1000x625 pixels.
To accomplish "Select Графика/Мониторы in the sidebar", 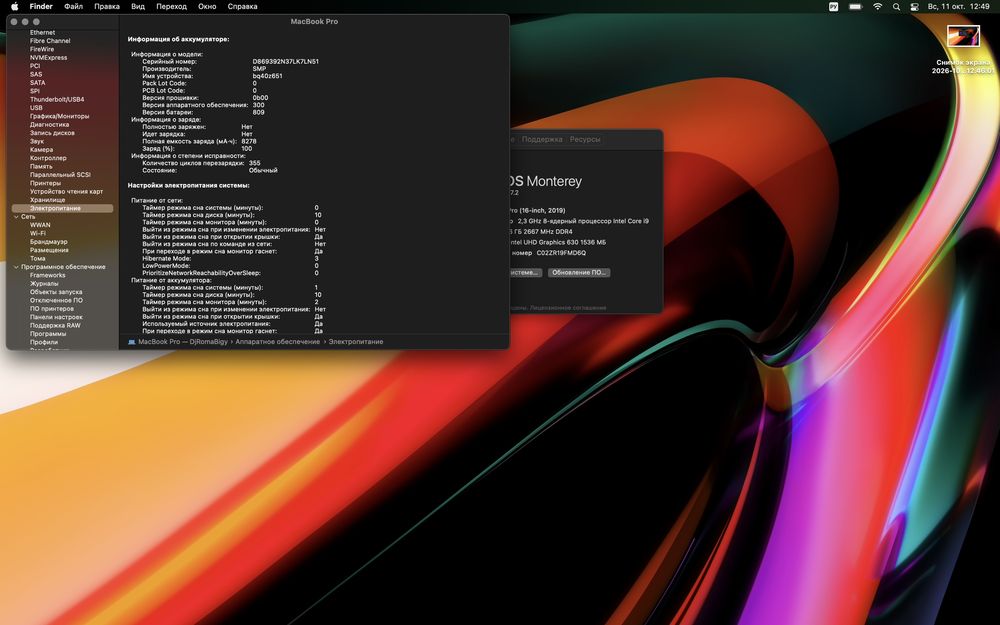I will click(x=59, y=116).
